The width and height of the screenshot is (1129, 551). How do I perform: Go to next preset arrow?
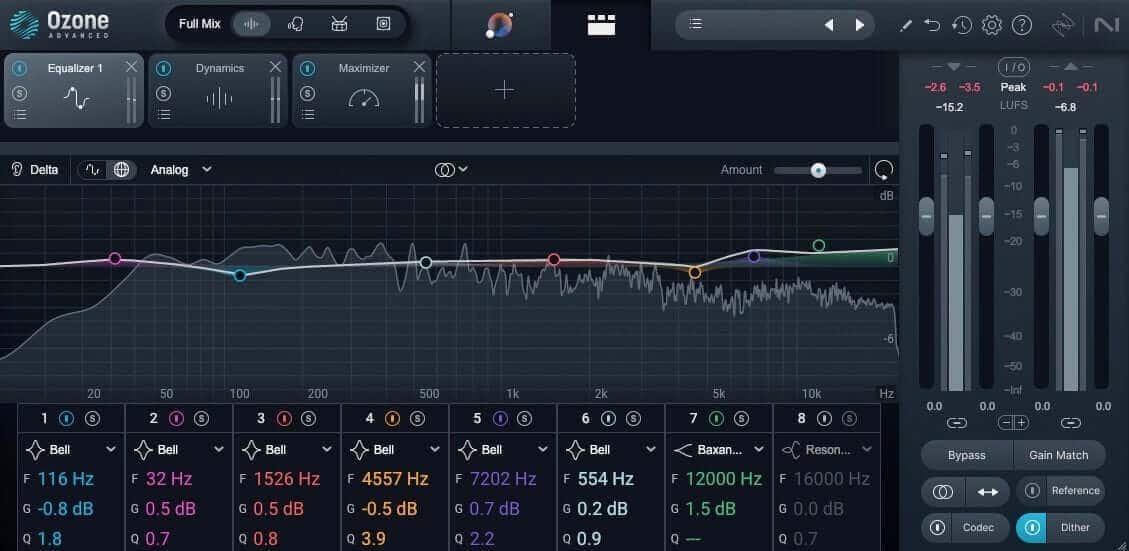click(x=860, y=25)
